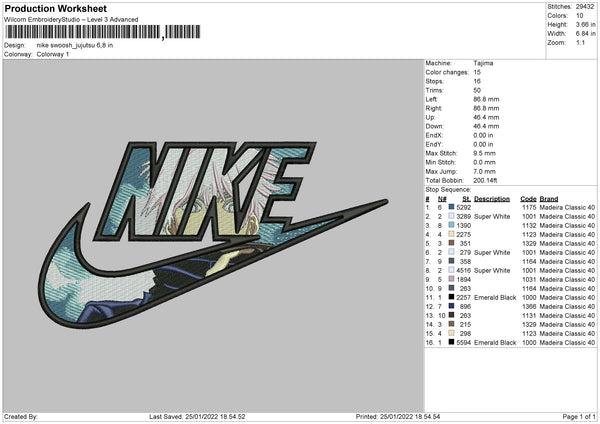This screenshot has height=424, width=600.
Task: Click 'Wilcom EmbroideryStudio – Level 3 Advanced' text
Action: click(x=71, y=20)
